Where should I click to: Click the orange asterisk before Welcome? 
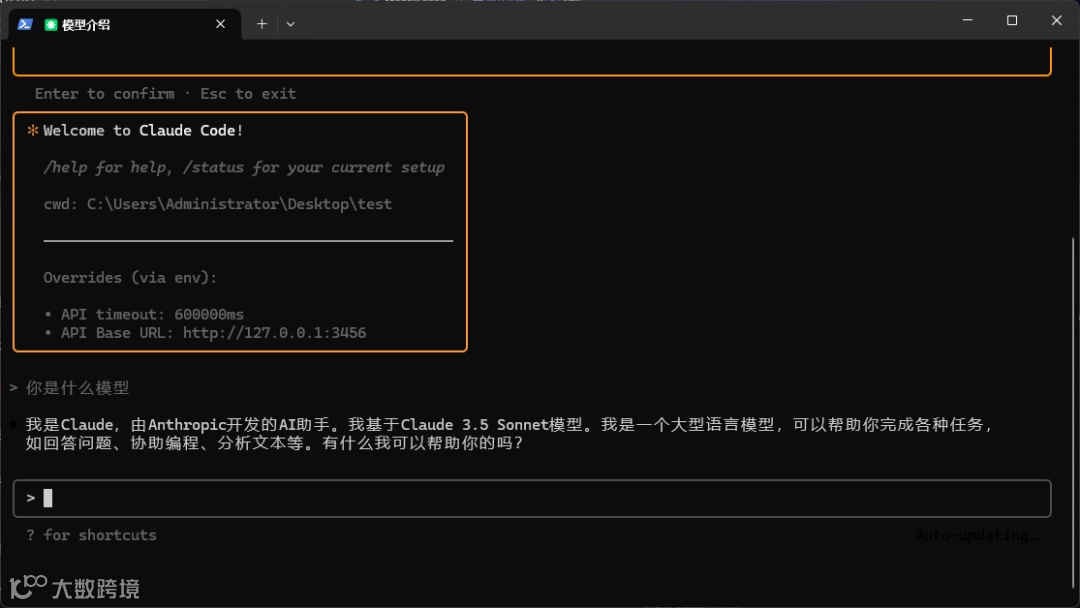coord(32,130)
